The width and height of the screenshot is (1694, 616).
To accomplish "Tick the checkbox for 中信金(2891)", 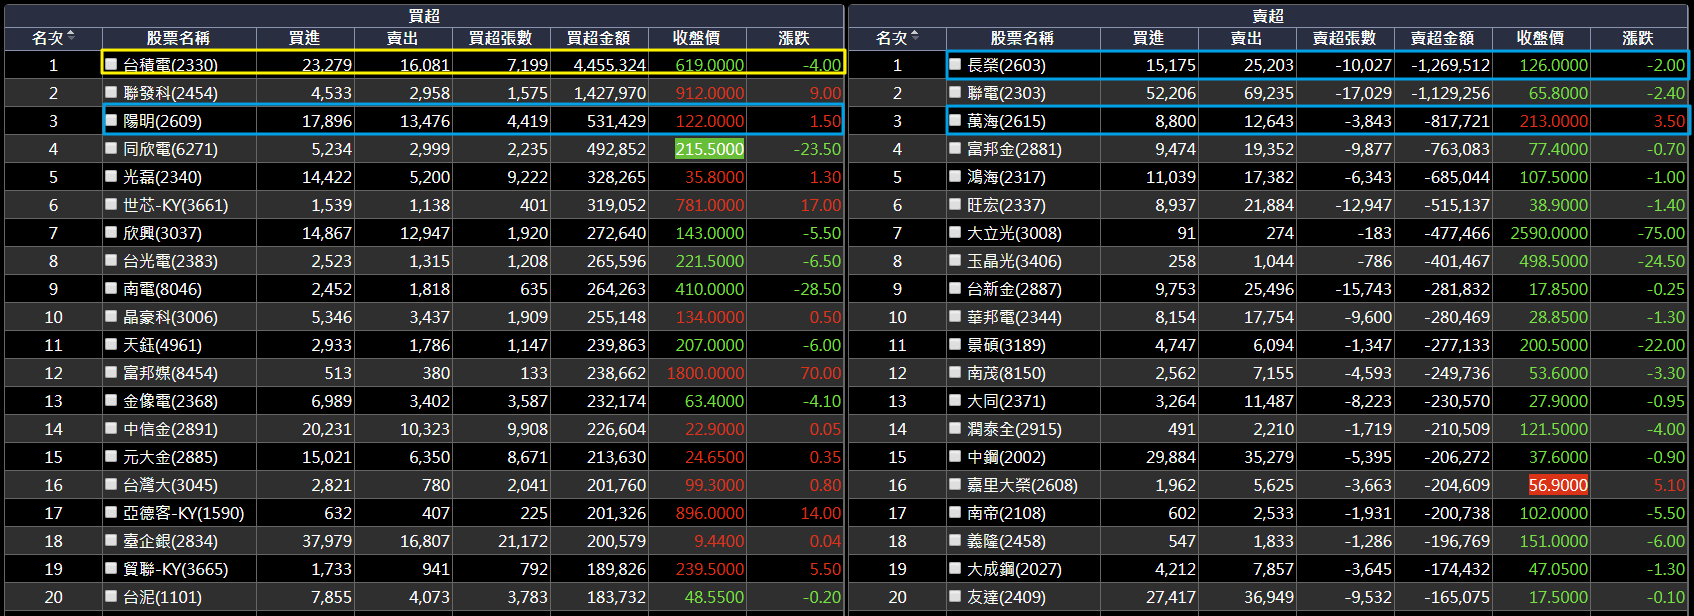I will click(x=112, y=428).
